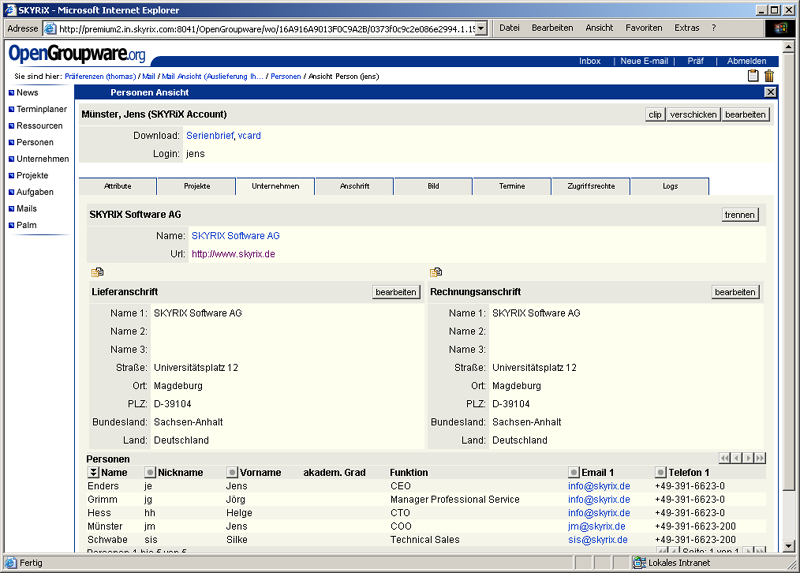
Task: Go to last page of Personen list
Action: (x=760, y=458)
